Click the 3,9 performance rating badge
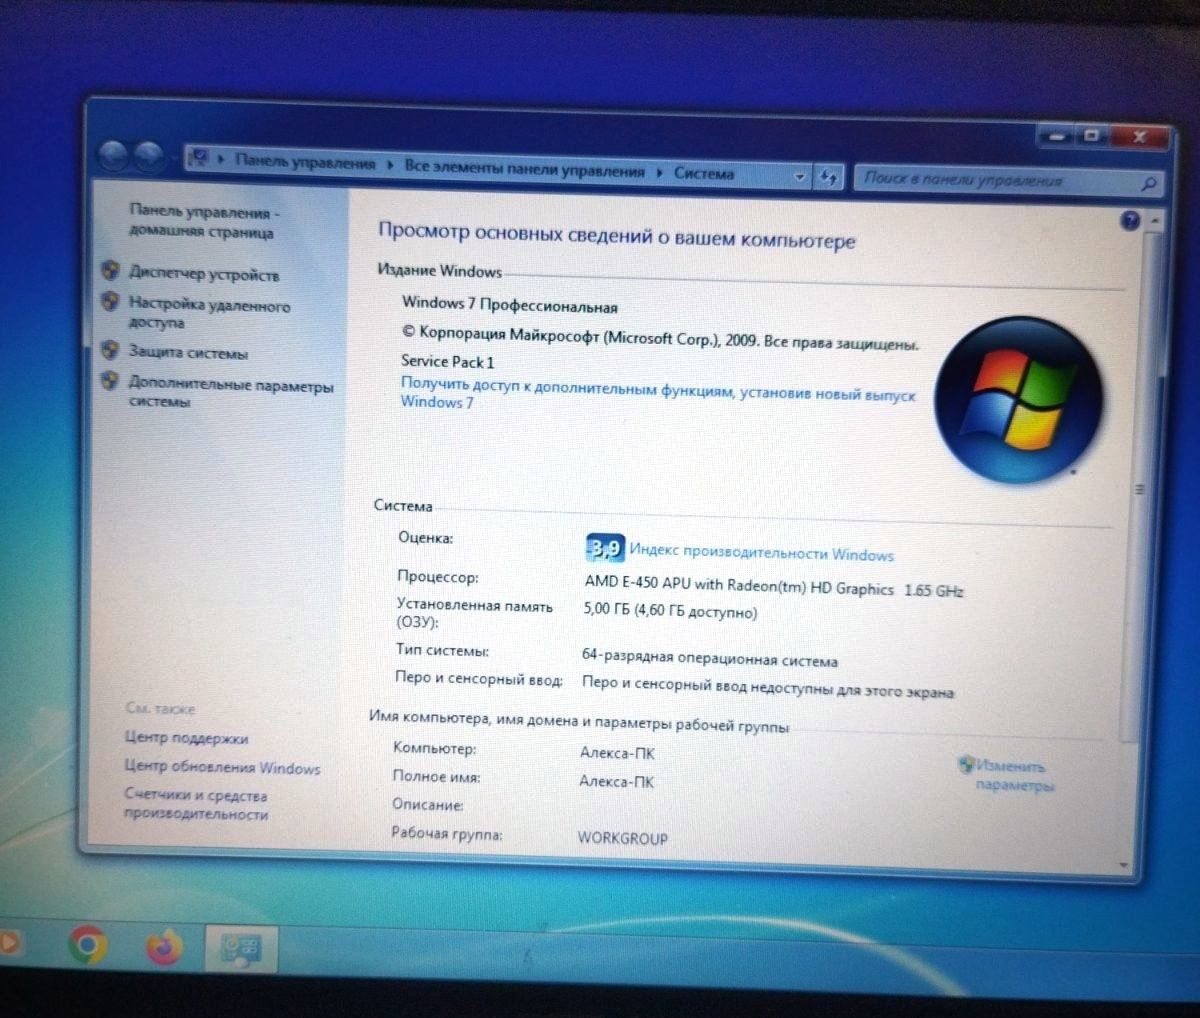1200x1018 pixels. pos(604,547)
